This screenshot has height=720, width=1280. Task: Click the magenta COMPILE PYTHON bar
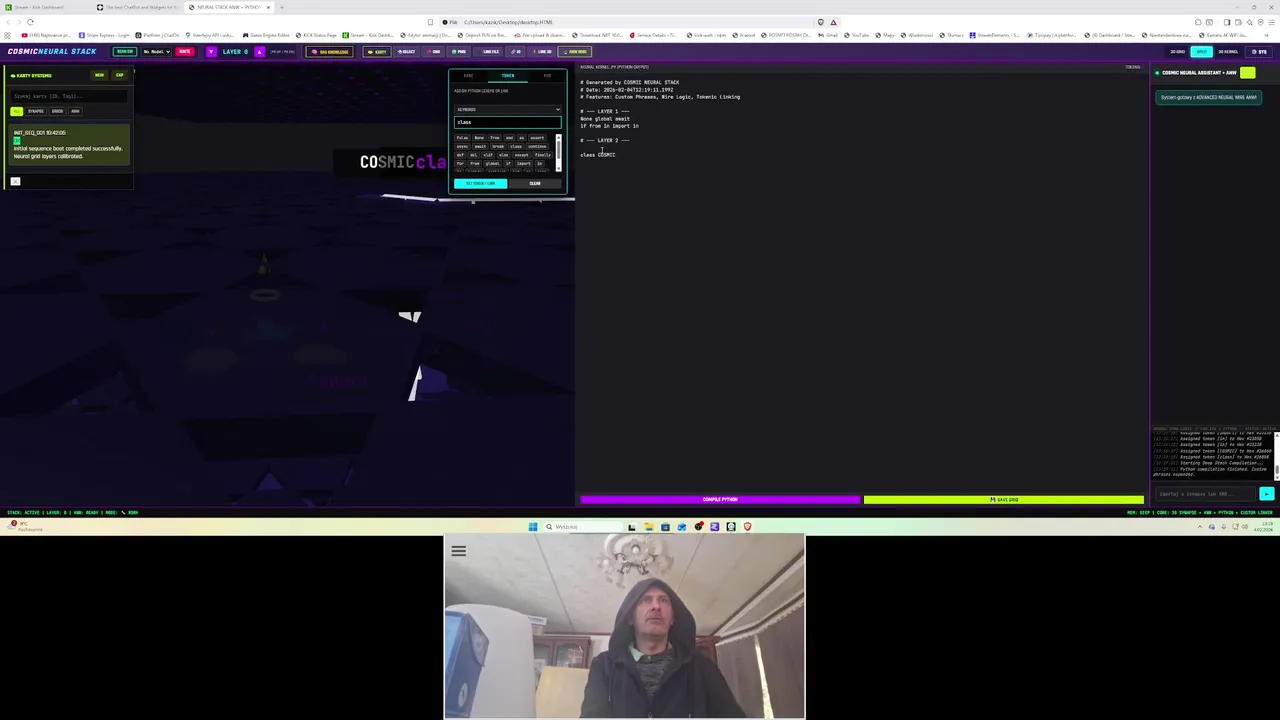coord(720,499)
